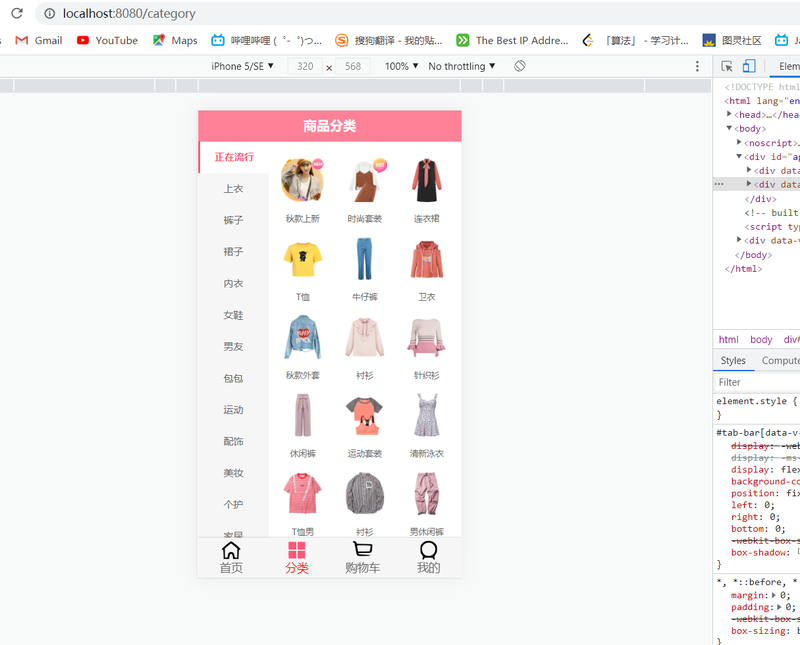Click the #tab-bar selector in Styles
The image size is (800, 645).
pyautogui.click(x=757, y=433)
